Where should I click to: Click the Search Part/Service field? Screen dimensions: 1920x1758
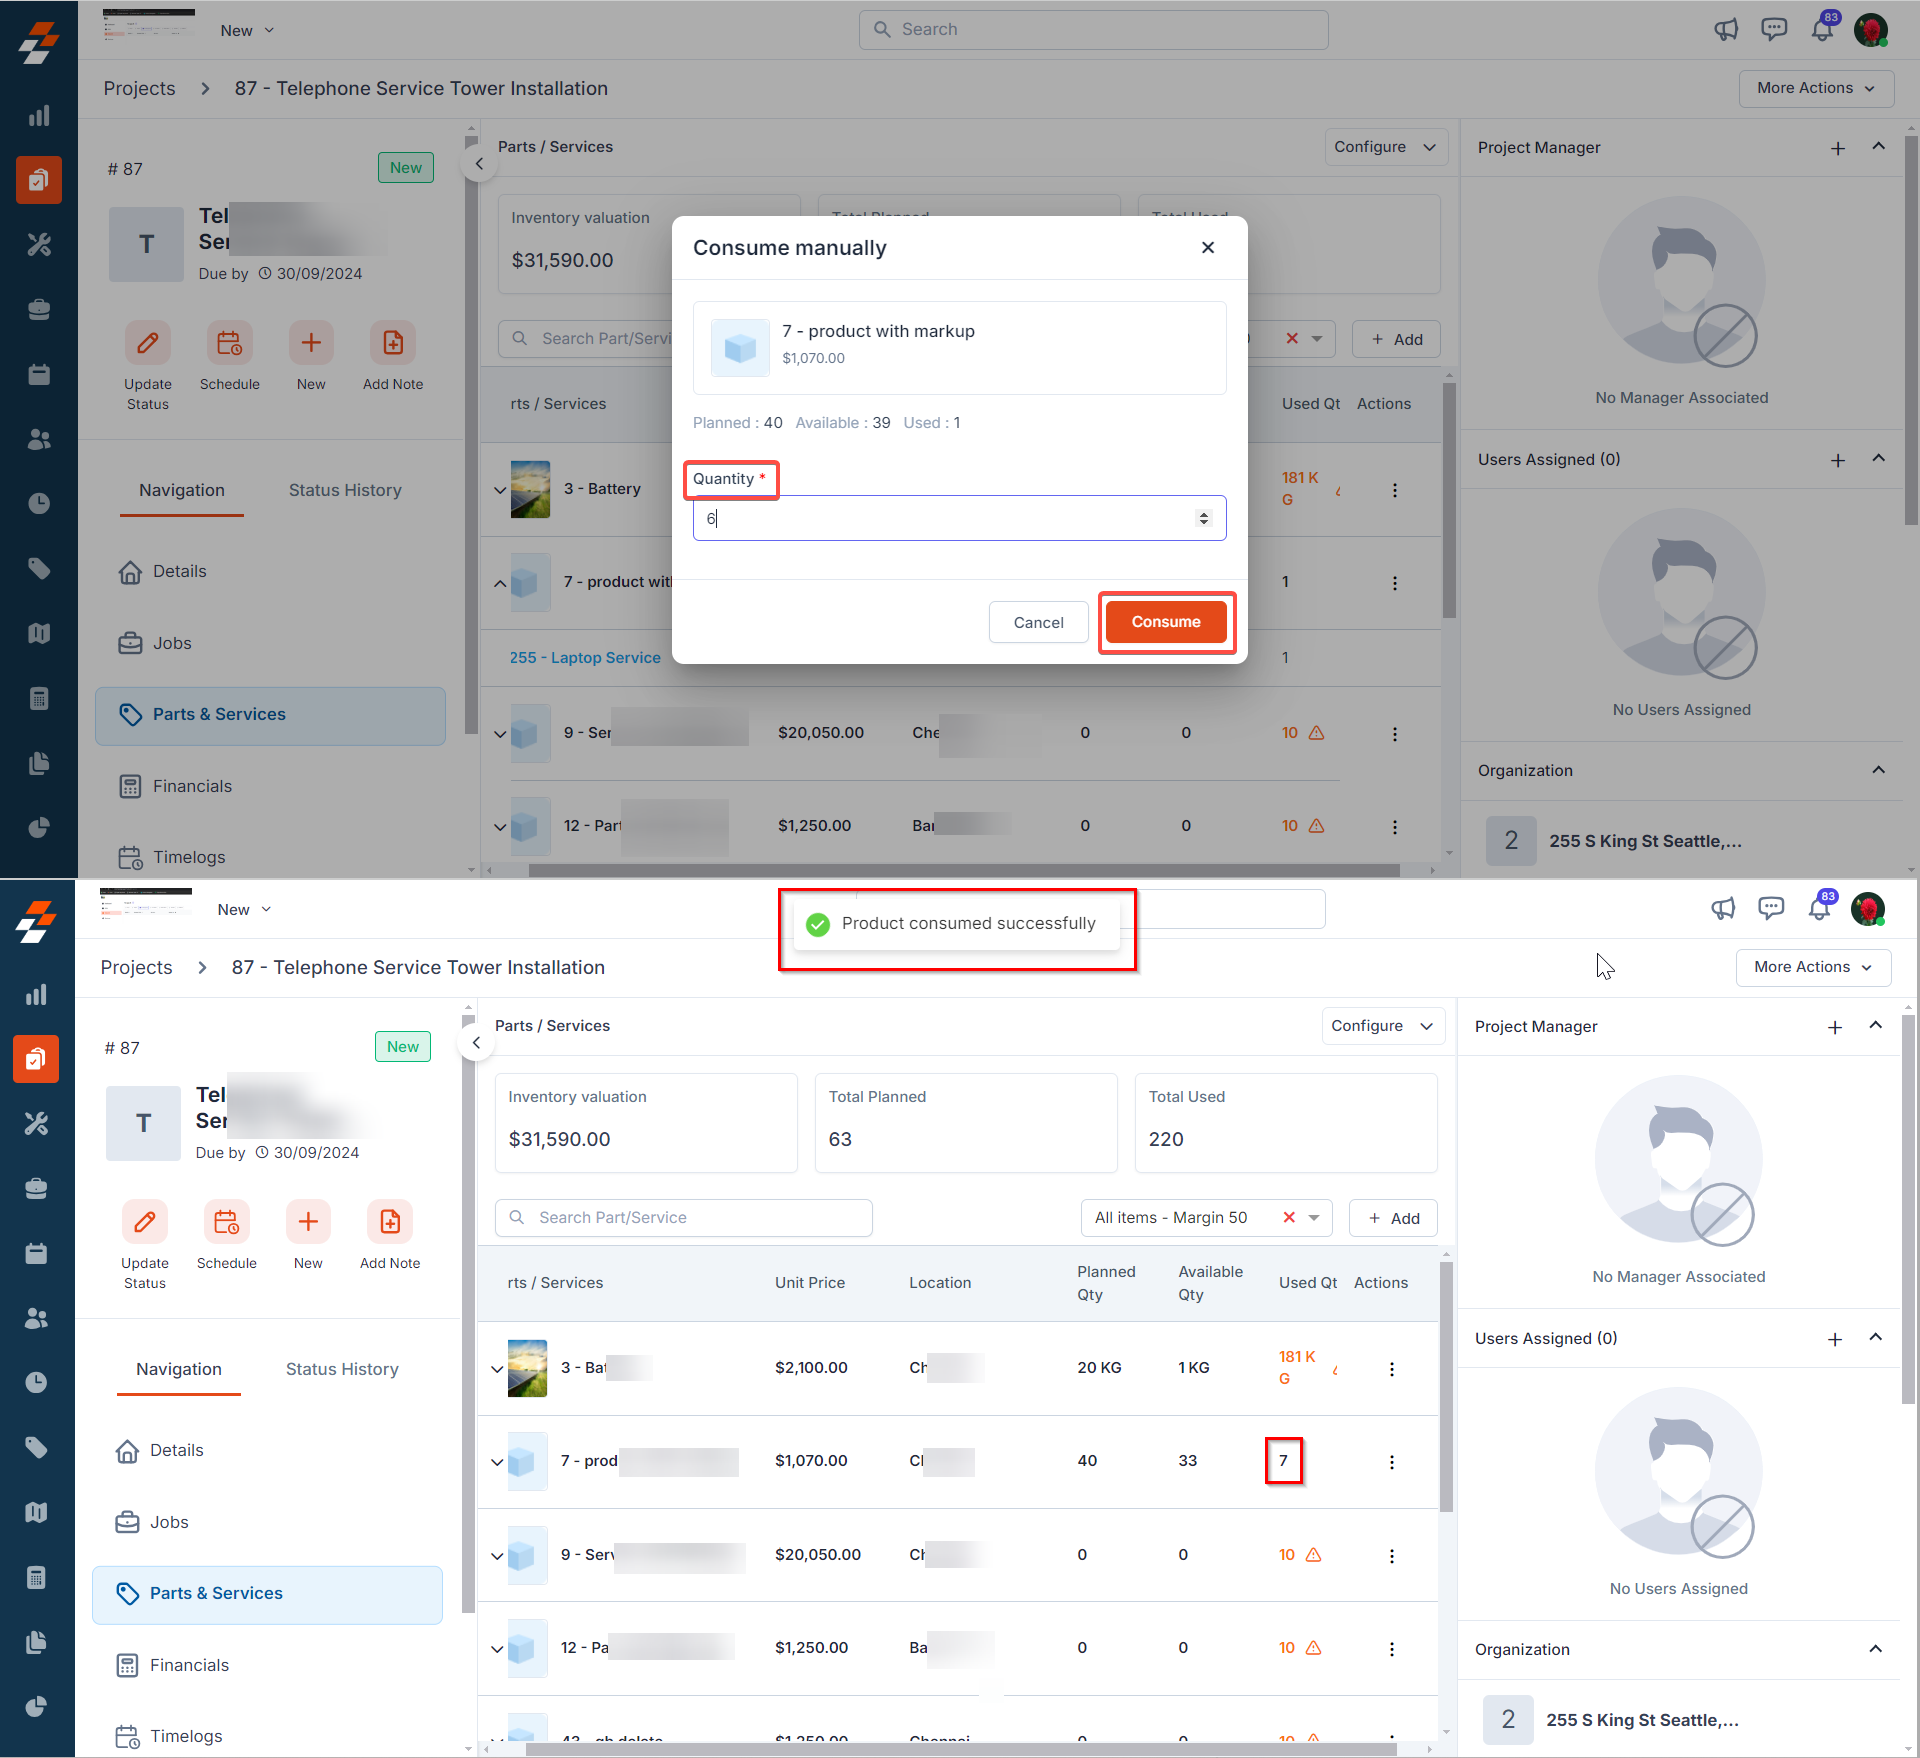point(684,1217)
